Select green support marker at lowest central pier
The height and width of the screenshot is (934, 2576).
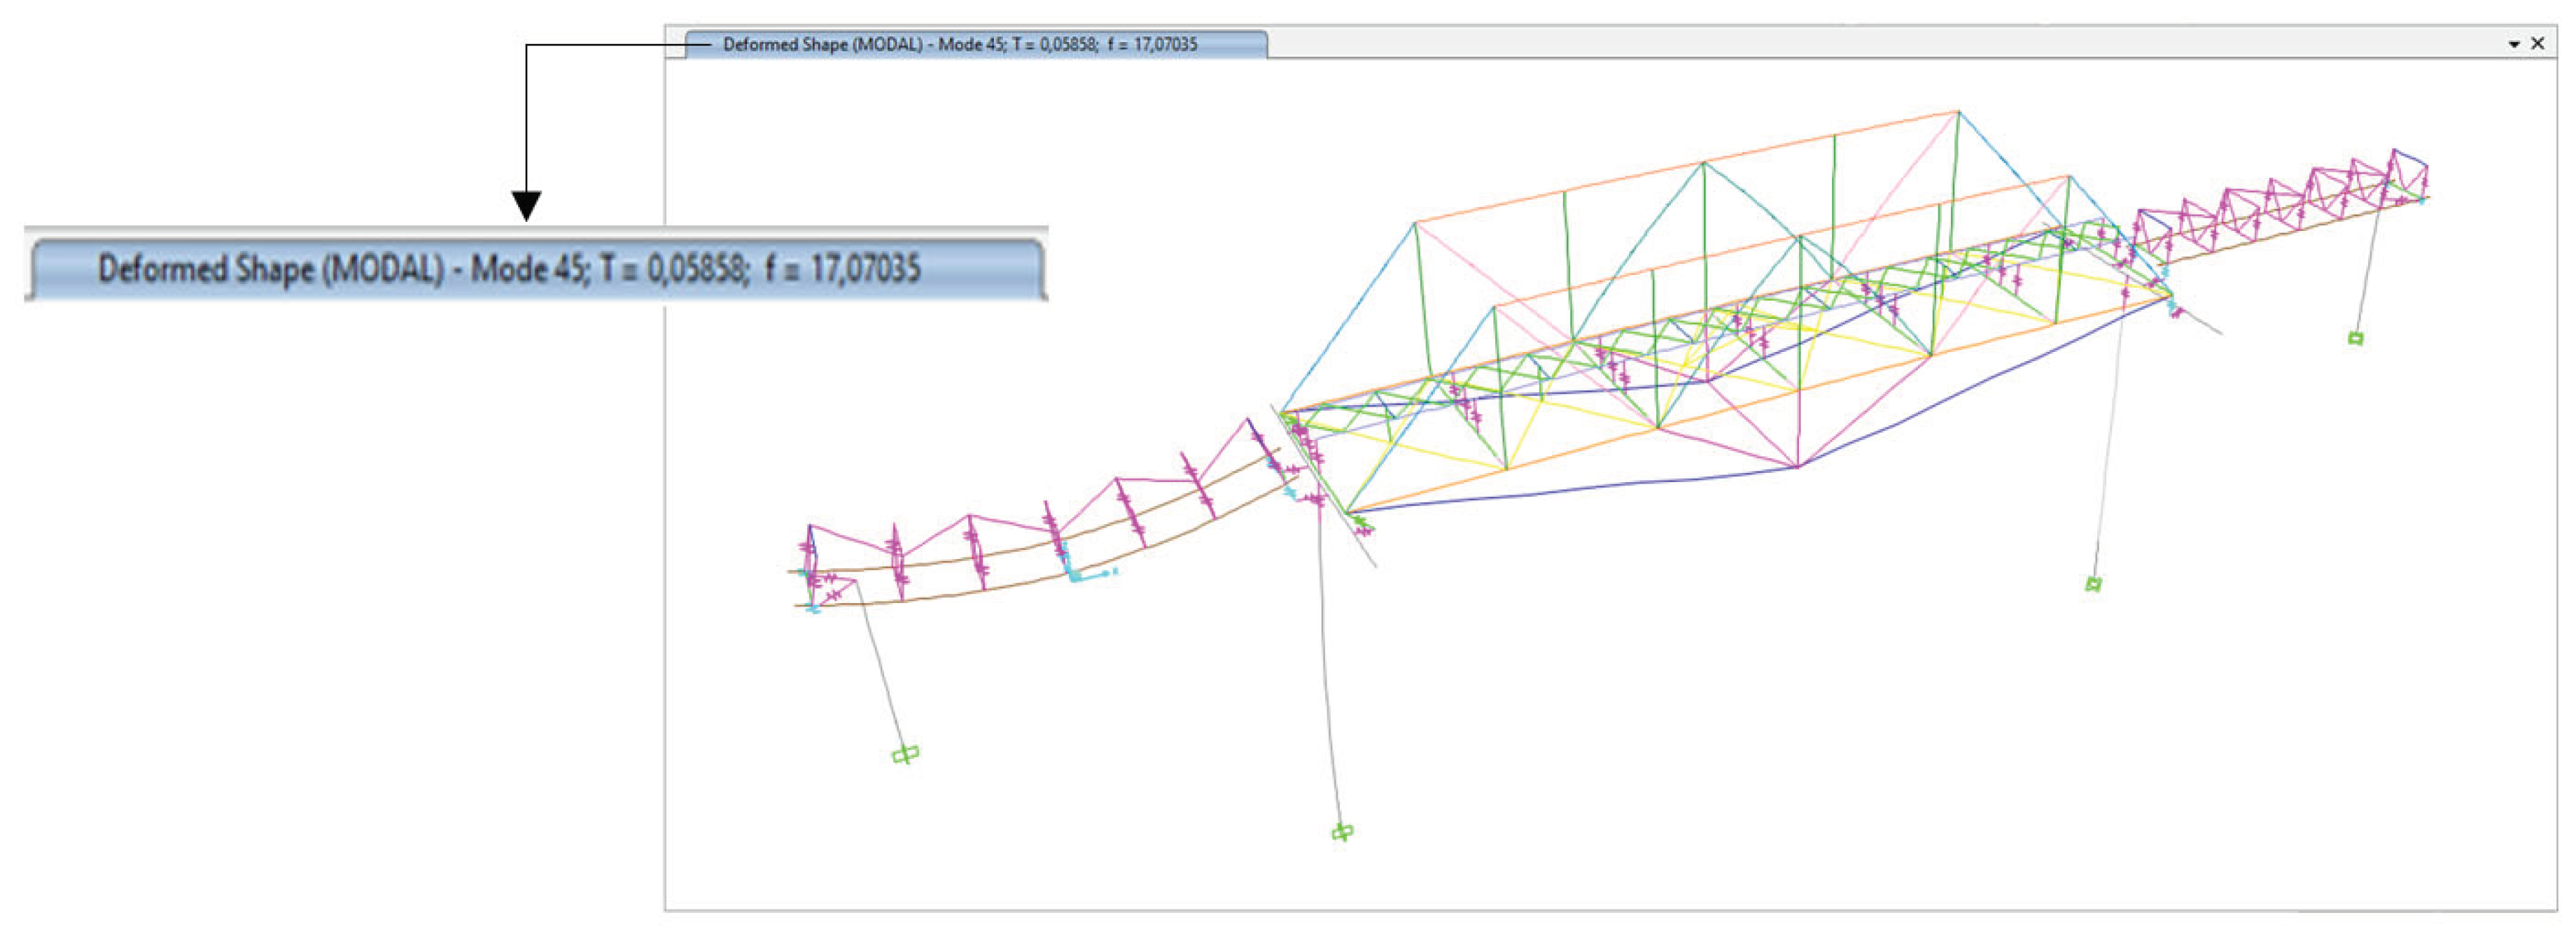pyautogui.click(x=1342, y=831)
